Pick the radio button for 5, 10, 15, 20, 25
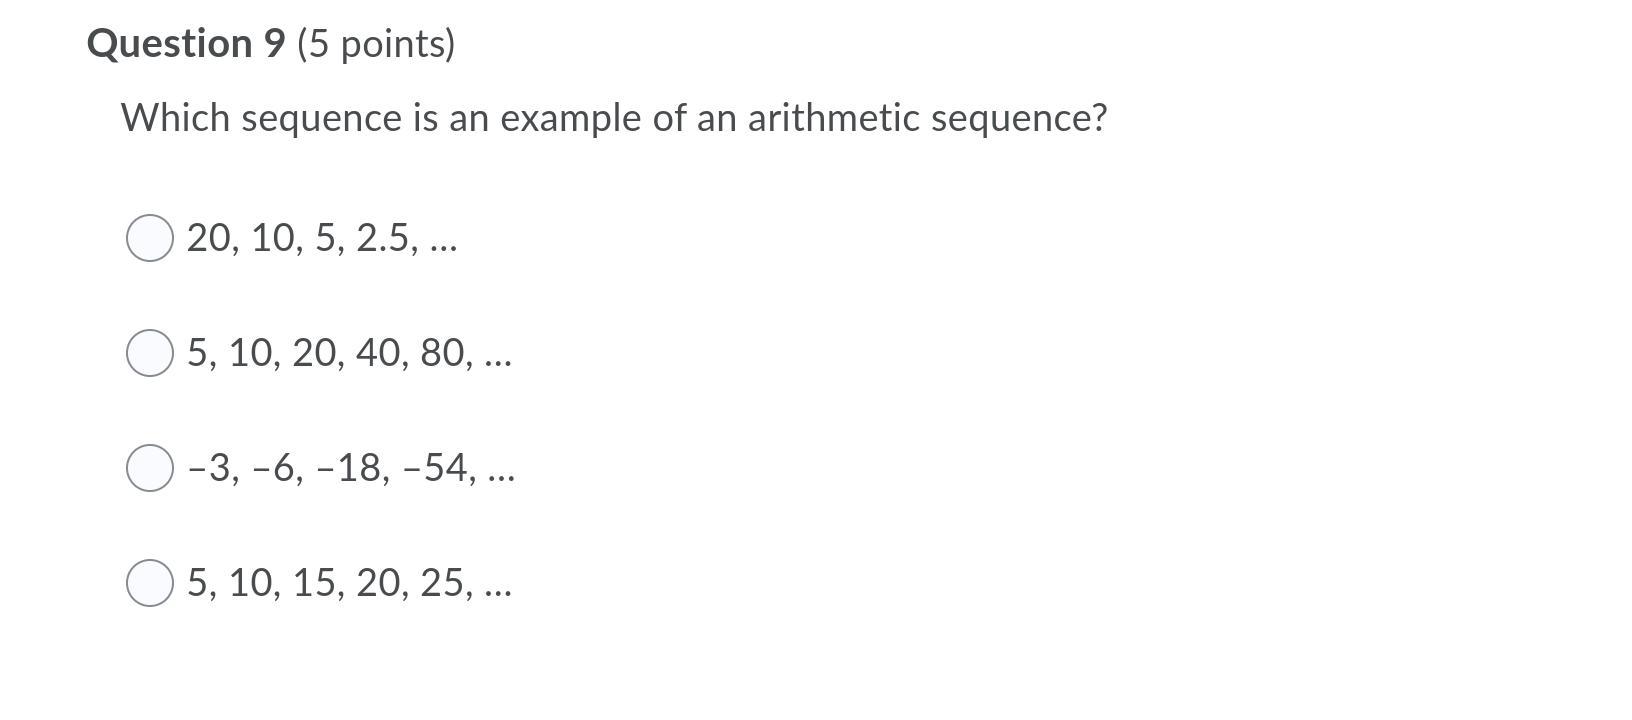Viewport: 1632px width, 720px height. point(150,582)
